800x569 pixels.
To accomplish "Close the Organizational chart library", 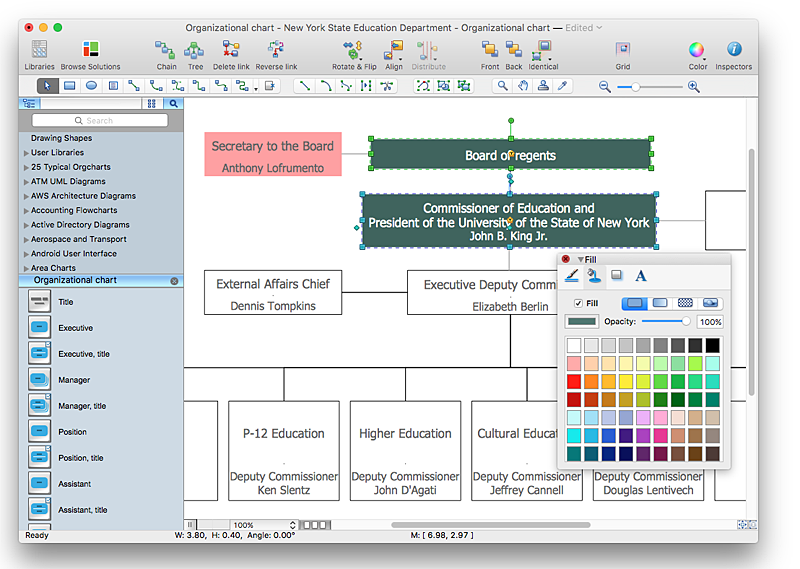I will tap(174, 281).
